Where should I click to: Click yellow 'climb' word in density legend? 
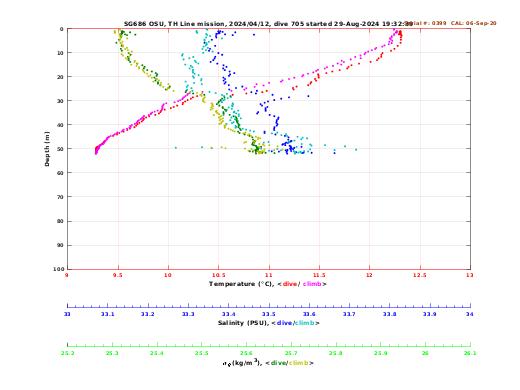298,363
